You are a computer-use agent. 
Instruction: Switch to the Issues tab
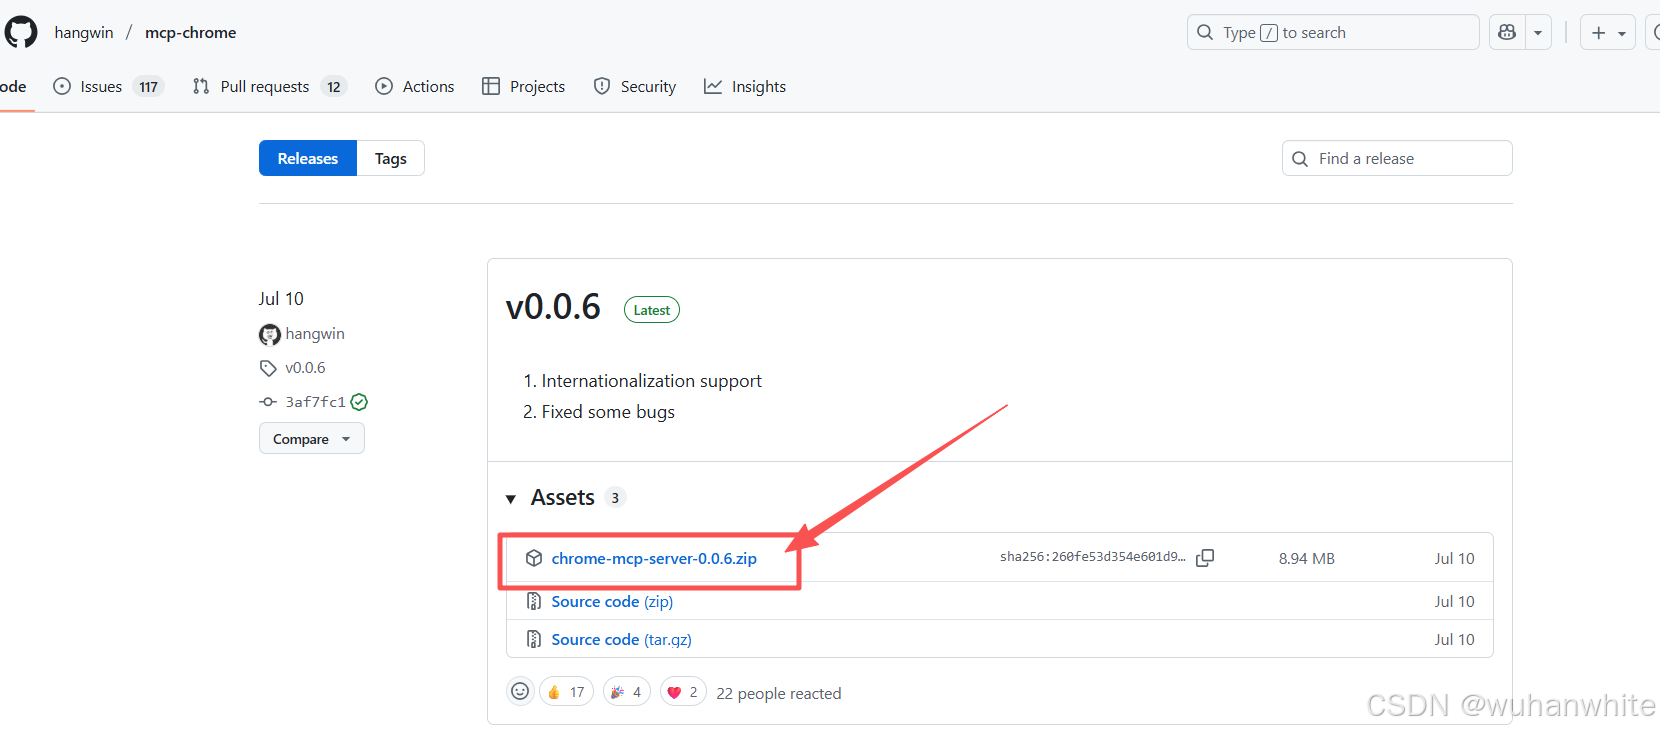pos(108,86)
